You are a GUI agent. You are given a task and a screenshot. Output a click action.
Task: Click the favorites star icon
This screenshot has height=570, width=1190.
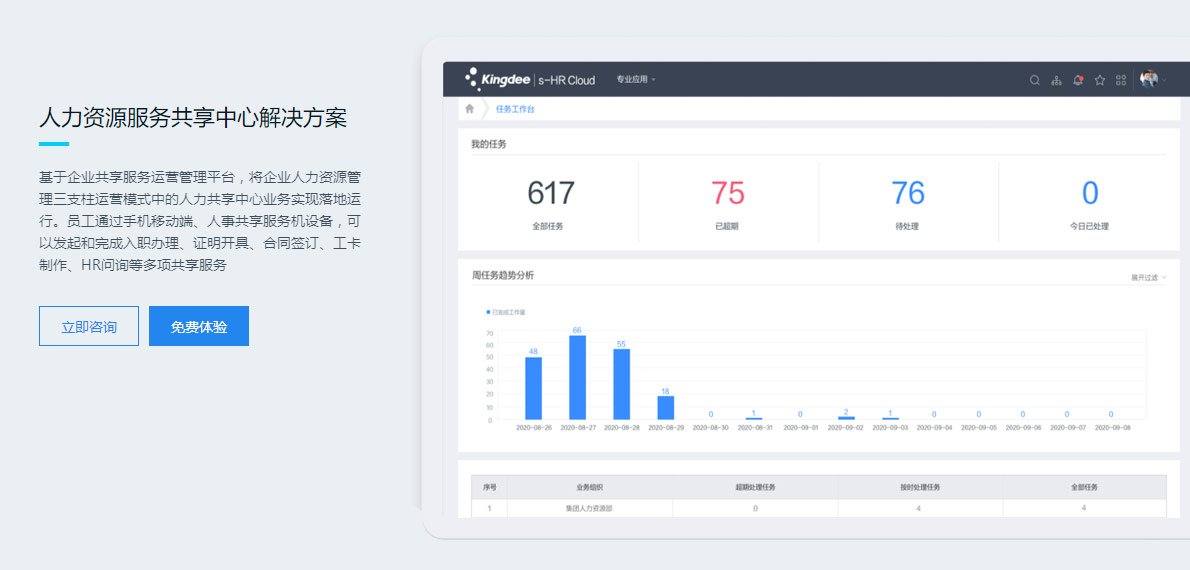pos(1100,80)
